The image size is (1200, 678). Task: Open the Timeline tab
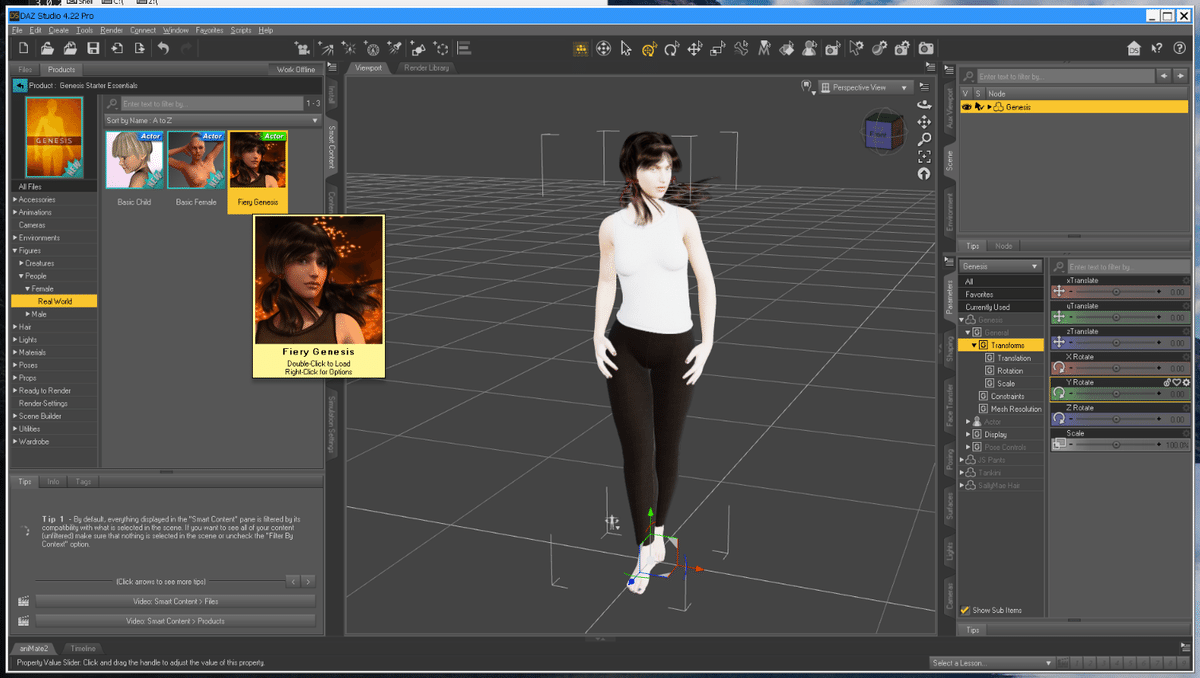83,648
